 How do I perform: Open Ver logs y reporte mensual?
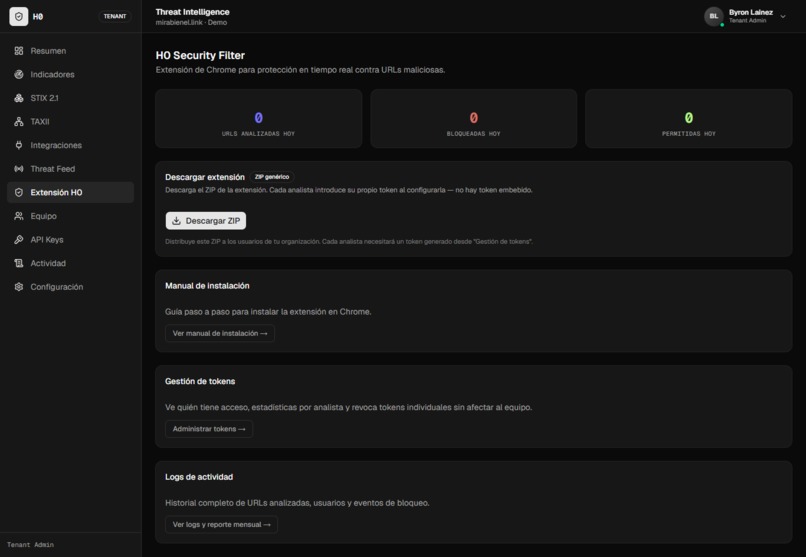(x=222, y=525)
